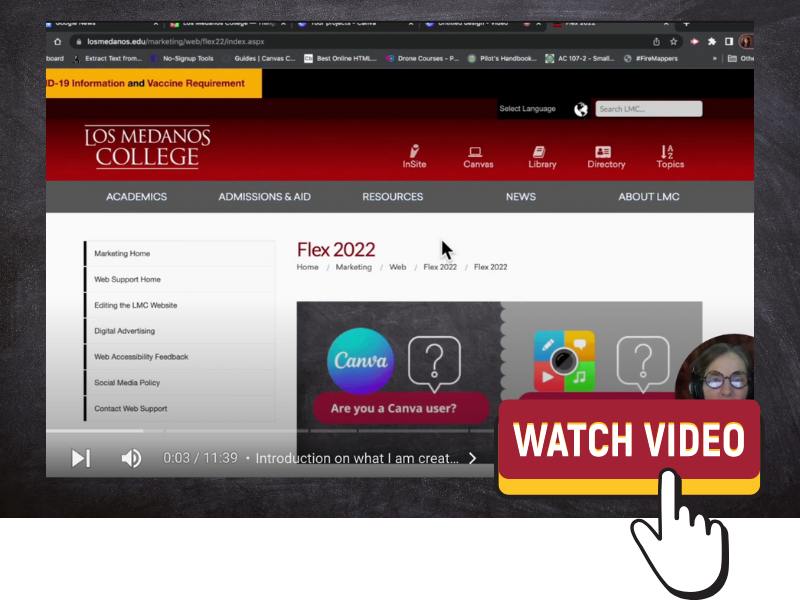Open the #FireMappers bookmark

[x=651, y=59]
